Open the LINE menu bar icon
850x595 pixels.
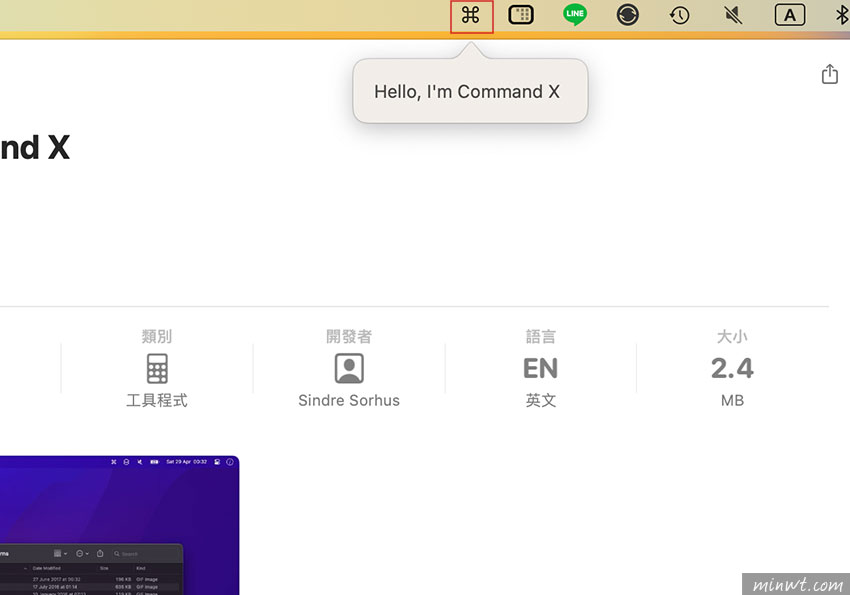[x=575, y=15]
